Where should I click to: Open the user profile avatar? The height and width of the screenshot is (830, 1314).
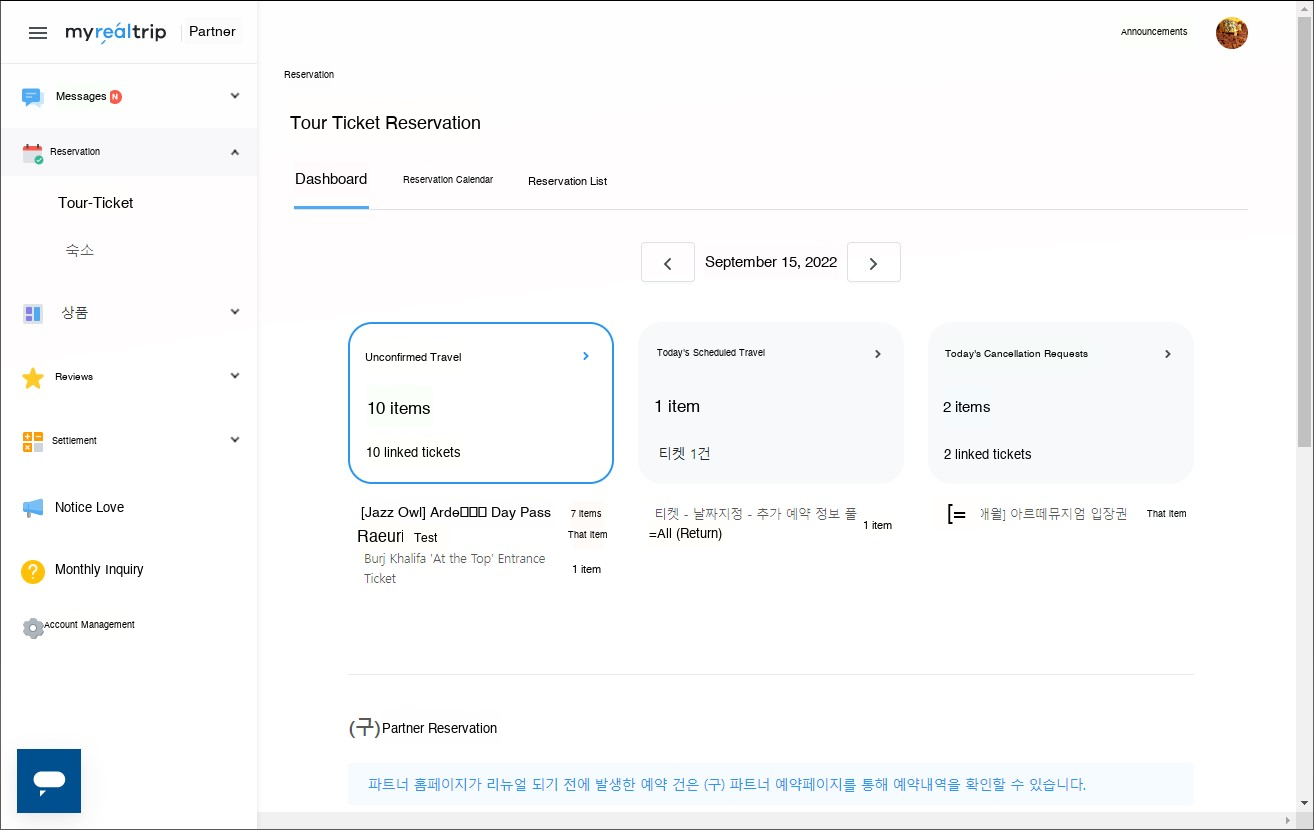pyautogui.click(x=1231, y=33)
